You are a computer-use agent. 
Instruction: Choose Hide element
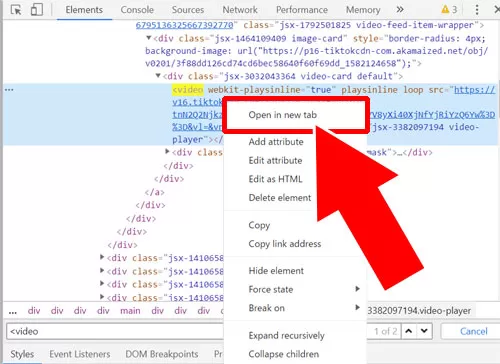[x=276, y=271]
